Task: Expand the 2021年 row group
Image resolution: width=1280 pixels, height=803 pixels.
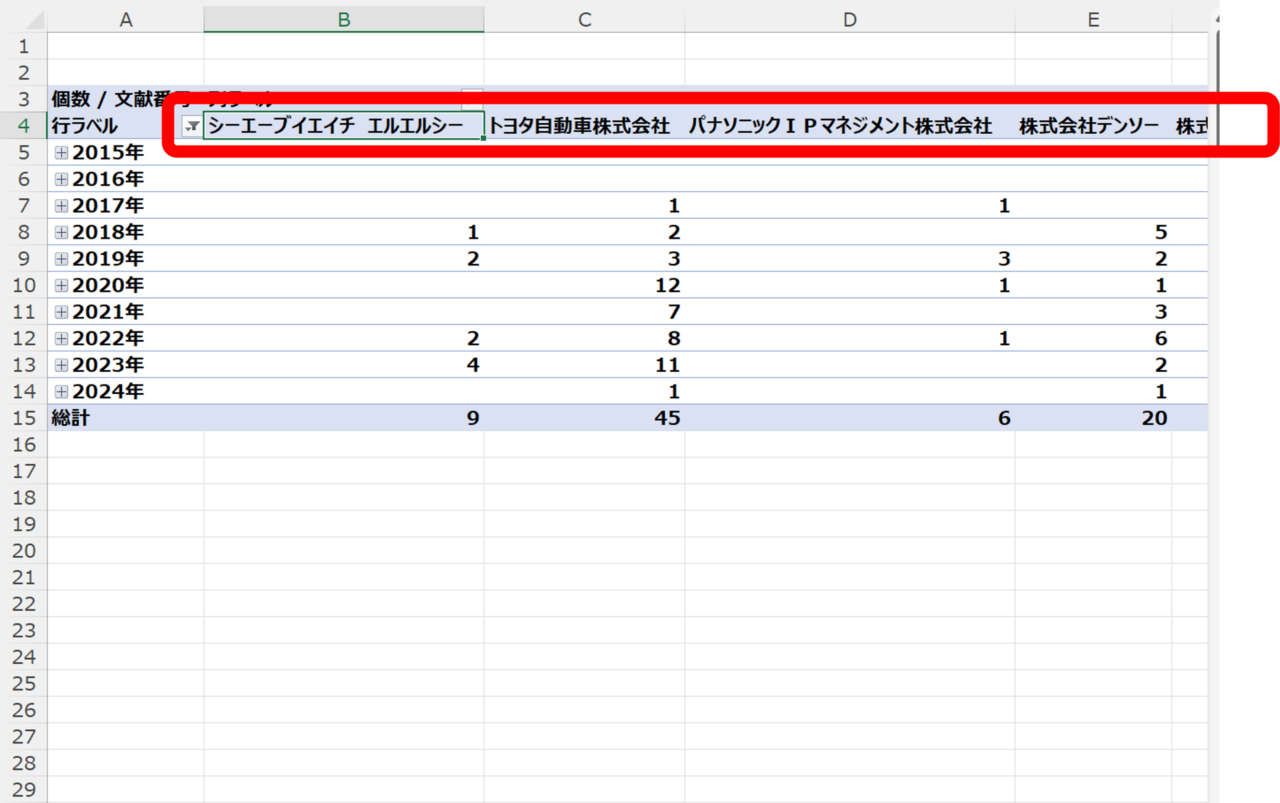Action: [x=62, y=312]
